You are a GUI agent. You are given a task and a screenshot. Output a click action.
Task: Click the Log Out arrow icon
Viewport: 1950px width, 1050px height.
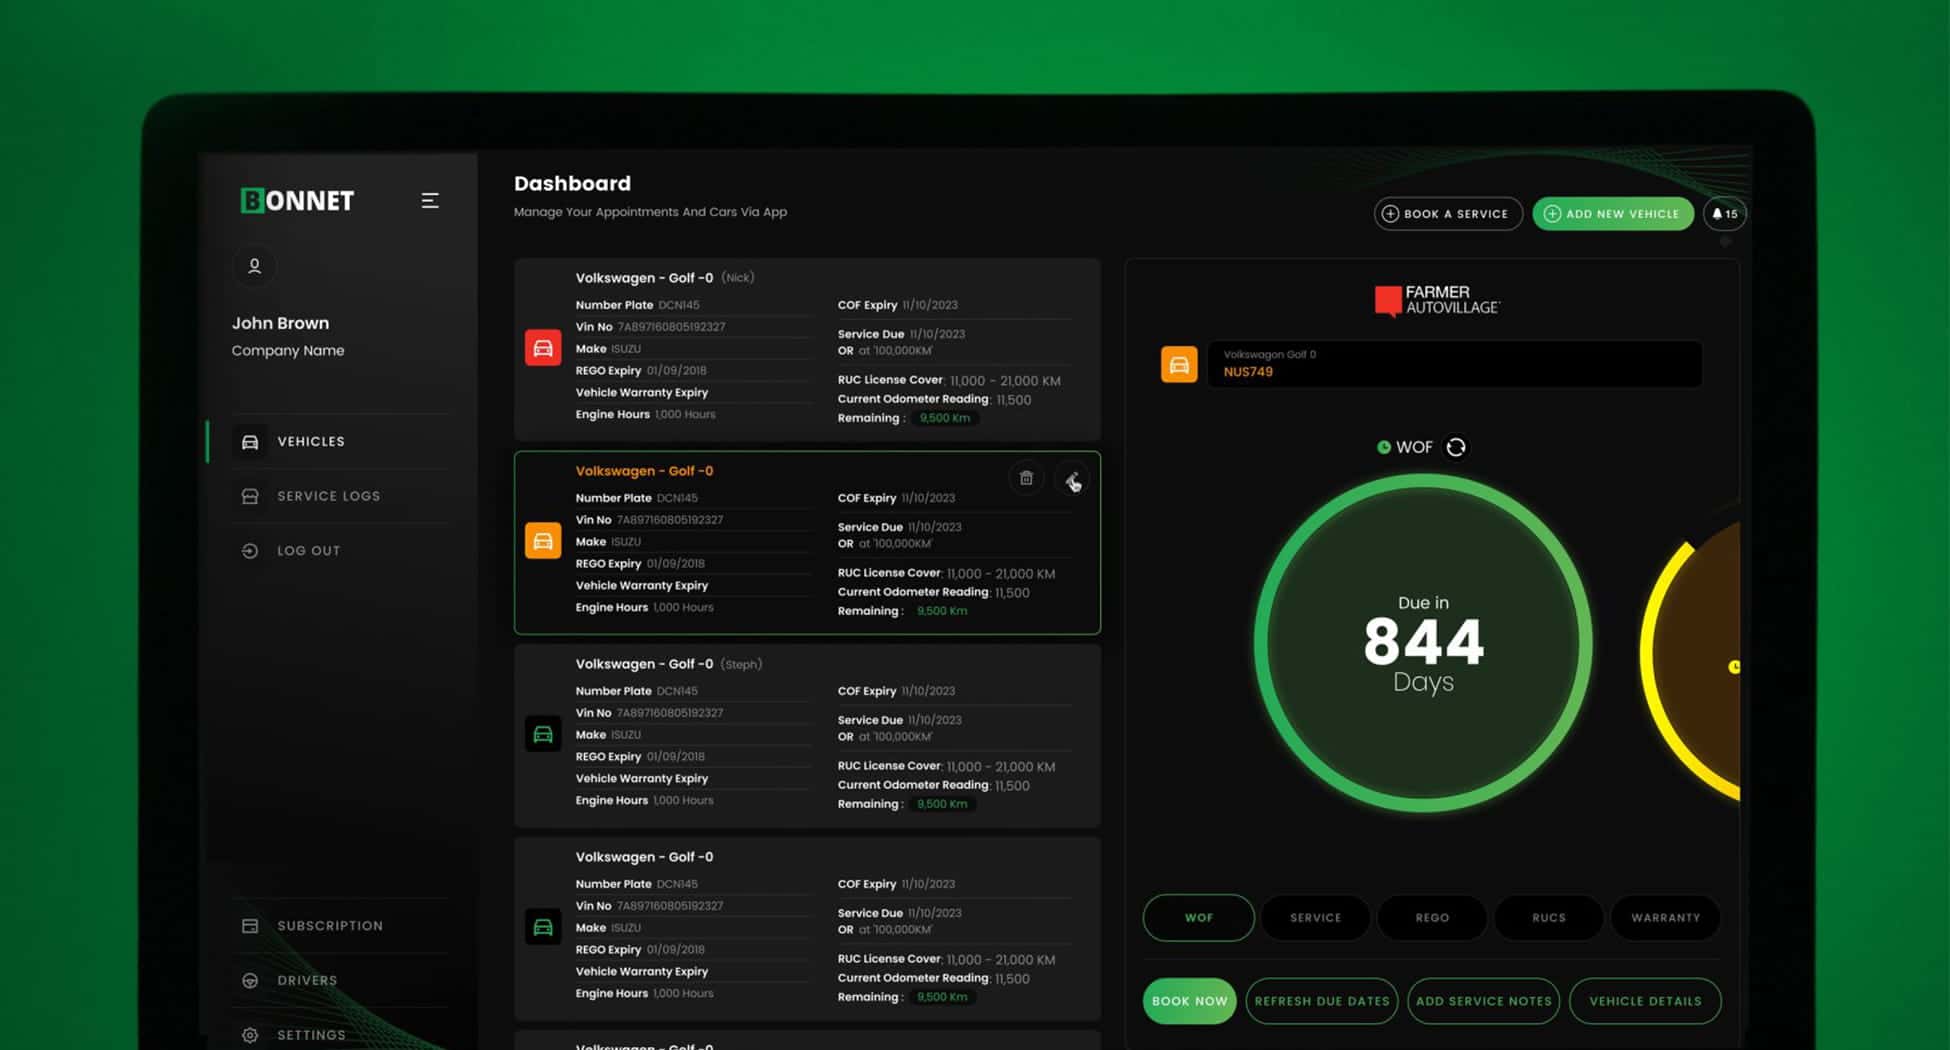[250, 551]
